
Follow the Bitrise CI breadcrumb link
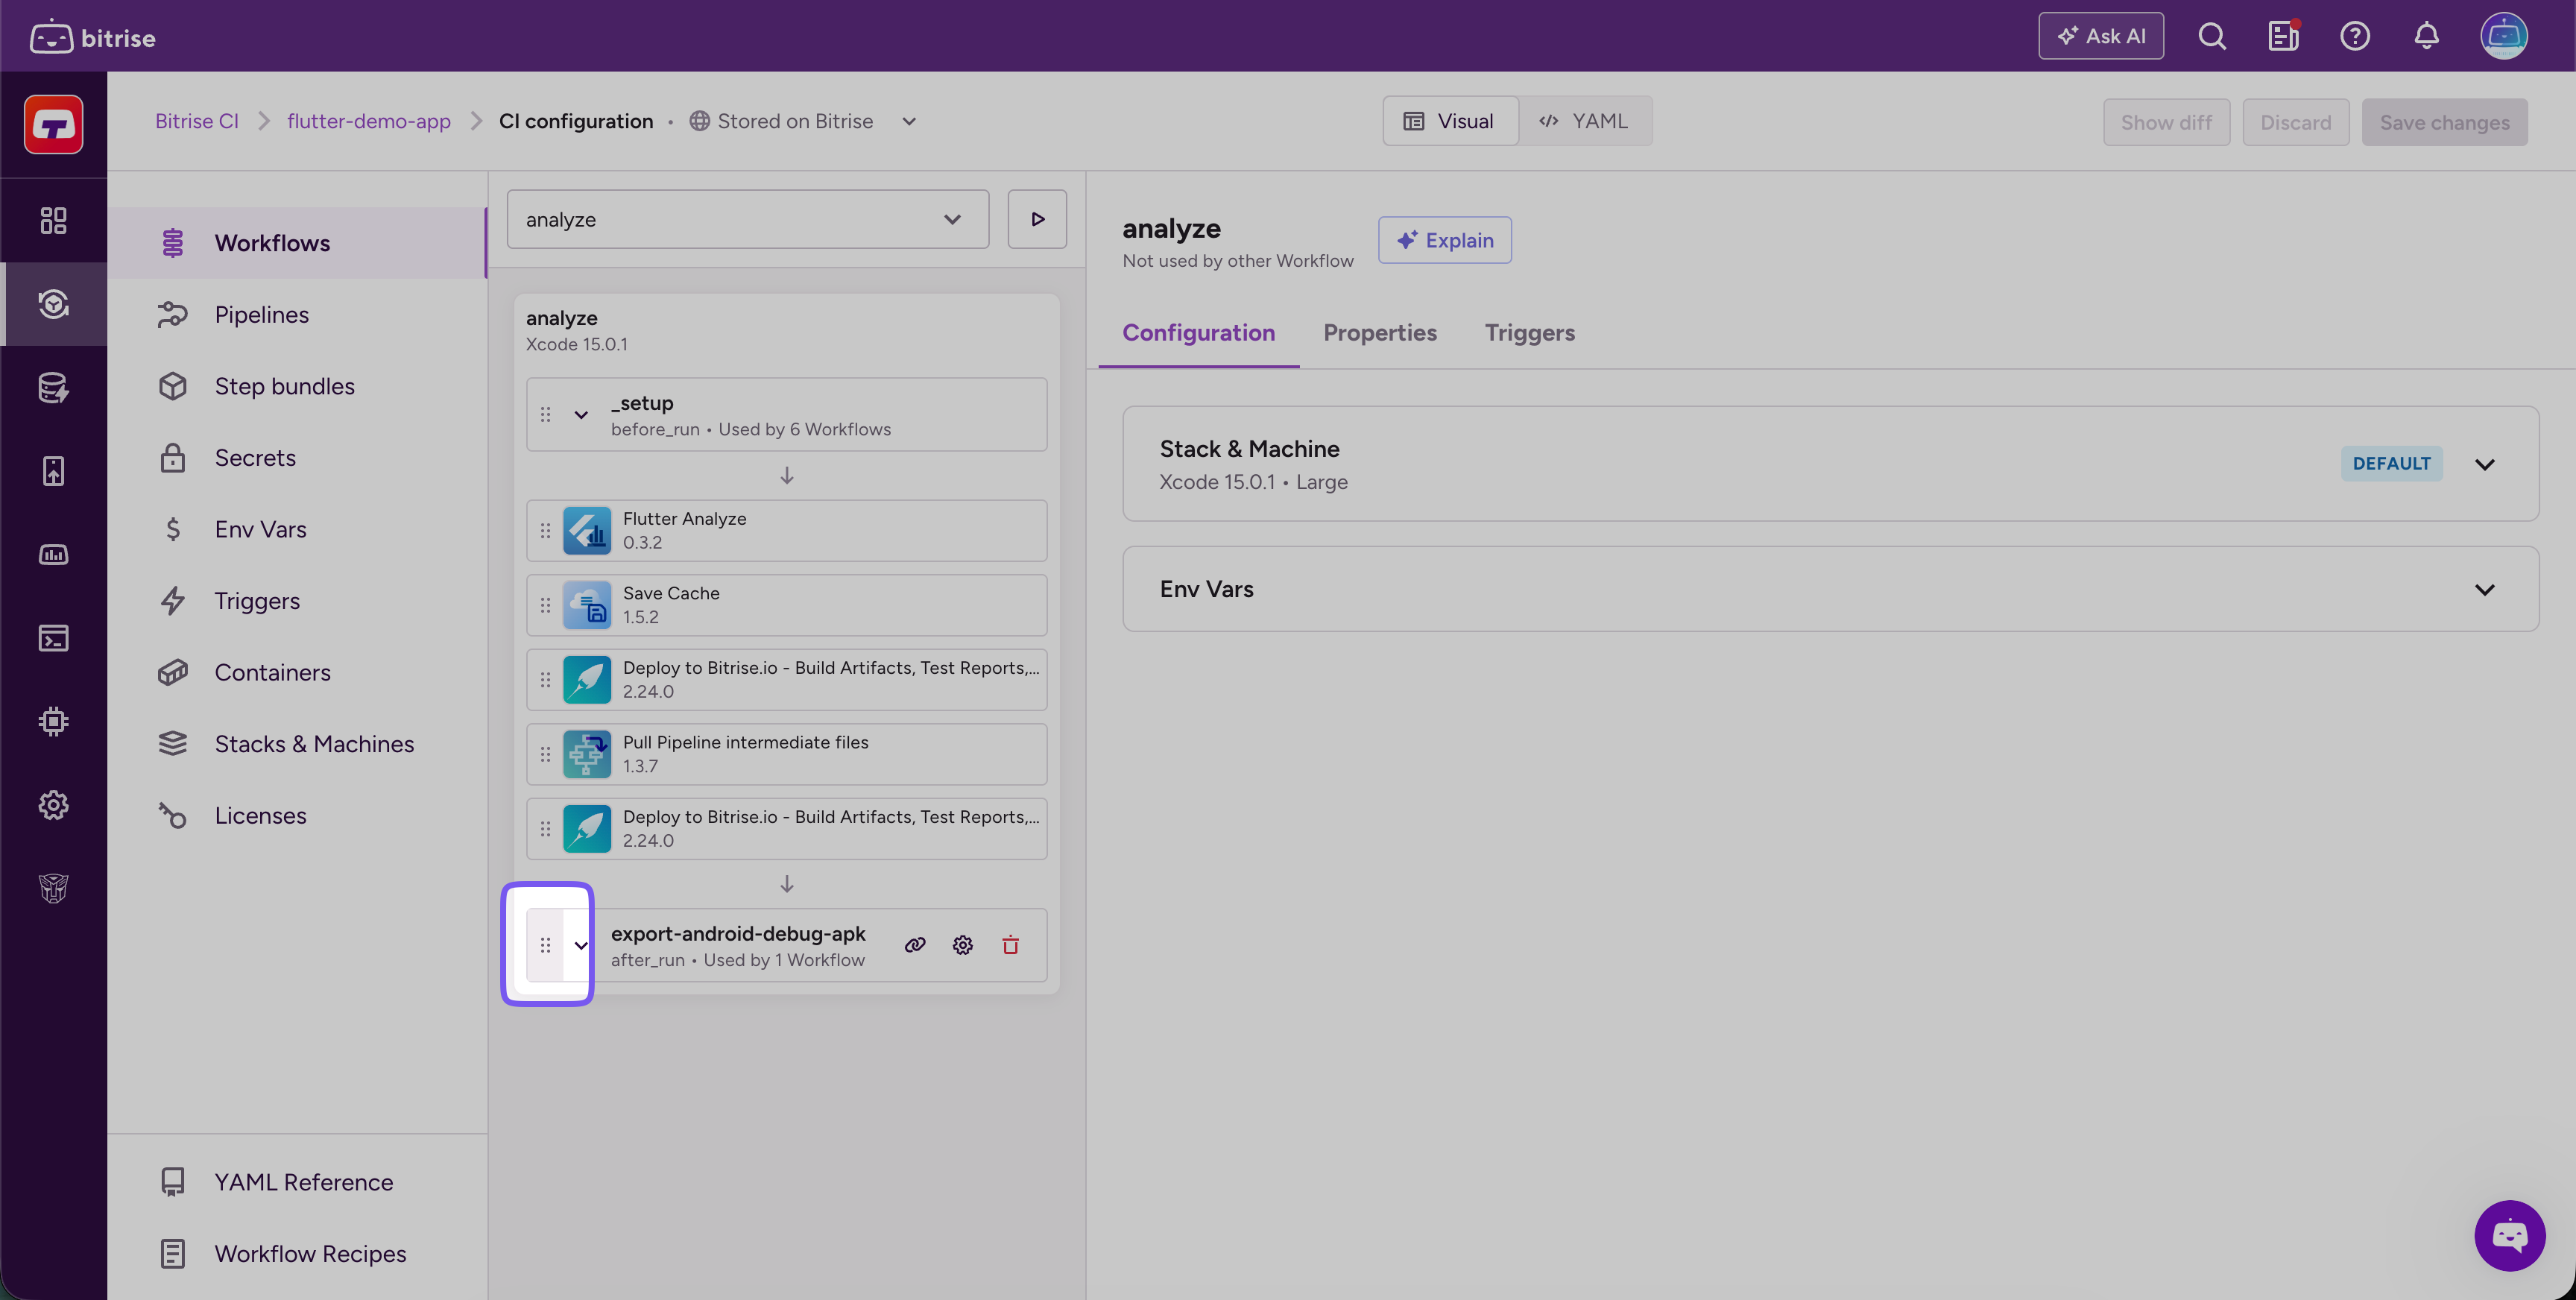197,121
